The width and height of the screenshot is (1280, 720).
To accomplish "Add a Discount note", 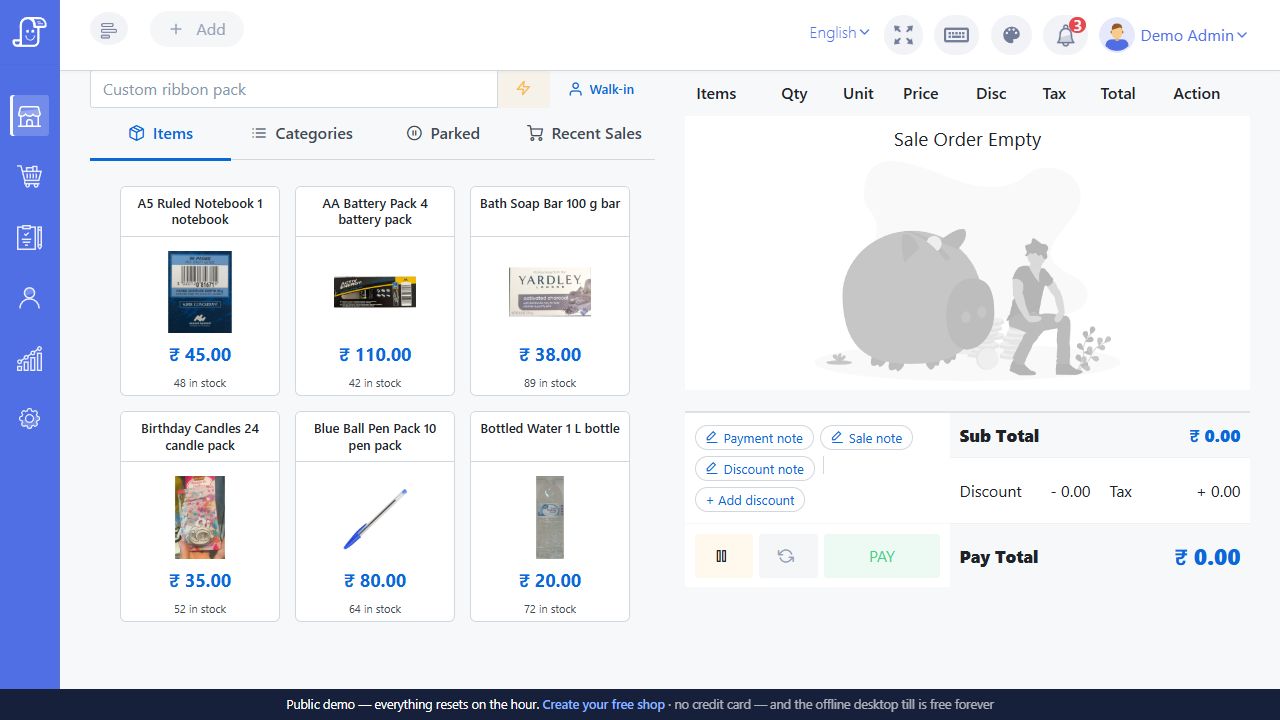I will (755, 469).
